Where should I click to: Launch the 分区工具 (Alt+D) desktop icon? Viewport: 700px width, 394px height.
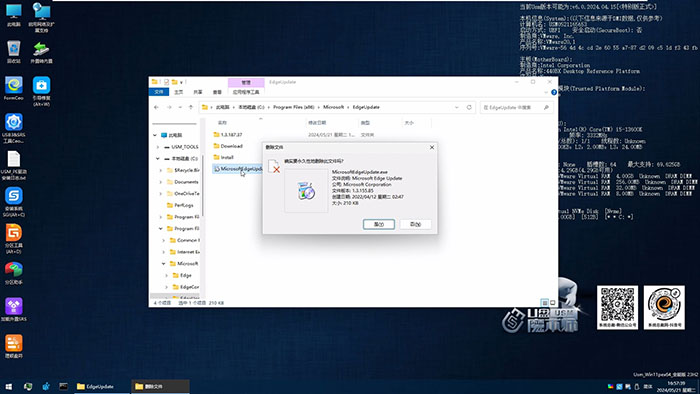click(x=14, y=239)
